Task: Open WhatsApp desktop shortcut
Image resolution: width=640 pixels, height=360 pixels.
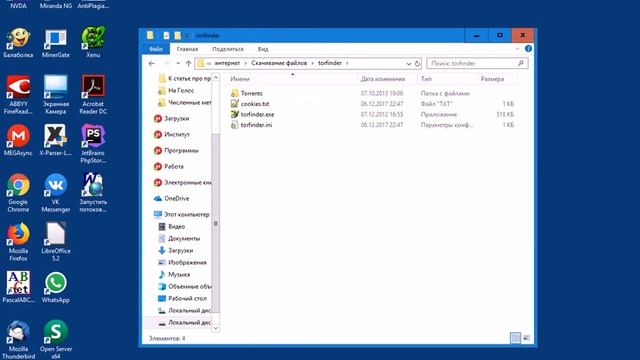Action: coord(56,287)
